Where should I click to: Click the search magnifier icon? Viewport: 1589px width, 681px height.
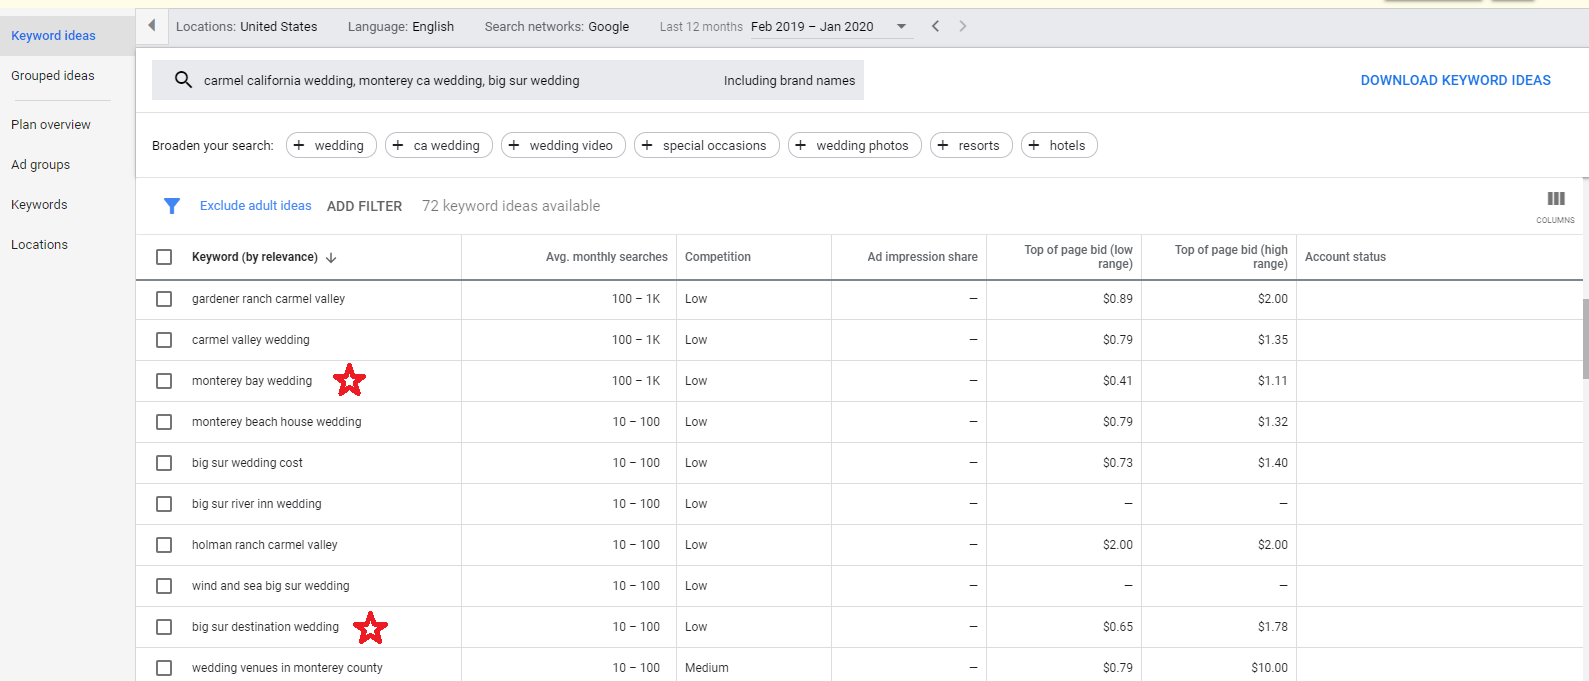point(183,80)
